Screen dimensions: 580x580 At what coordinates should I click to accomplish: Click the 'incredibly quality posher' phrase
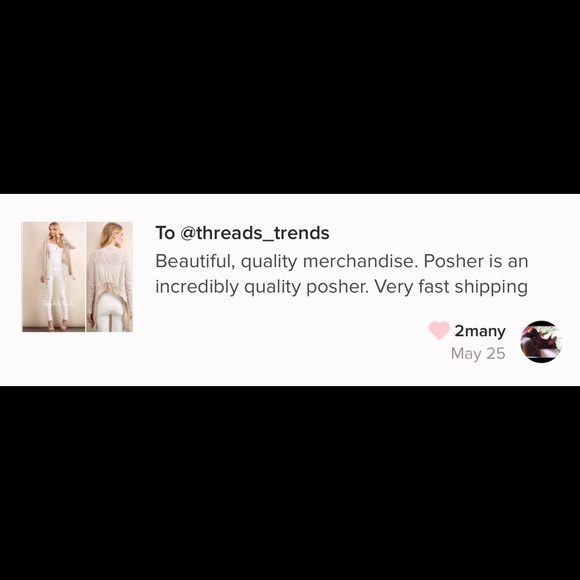pyautogui.click(x=262, y=287)
